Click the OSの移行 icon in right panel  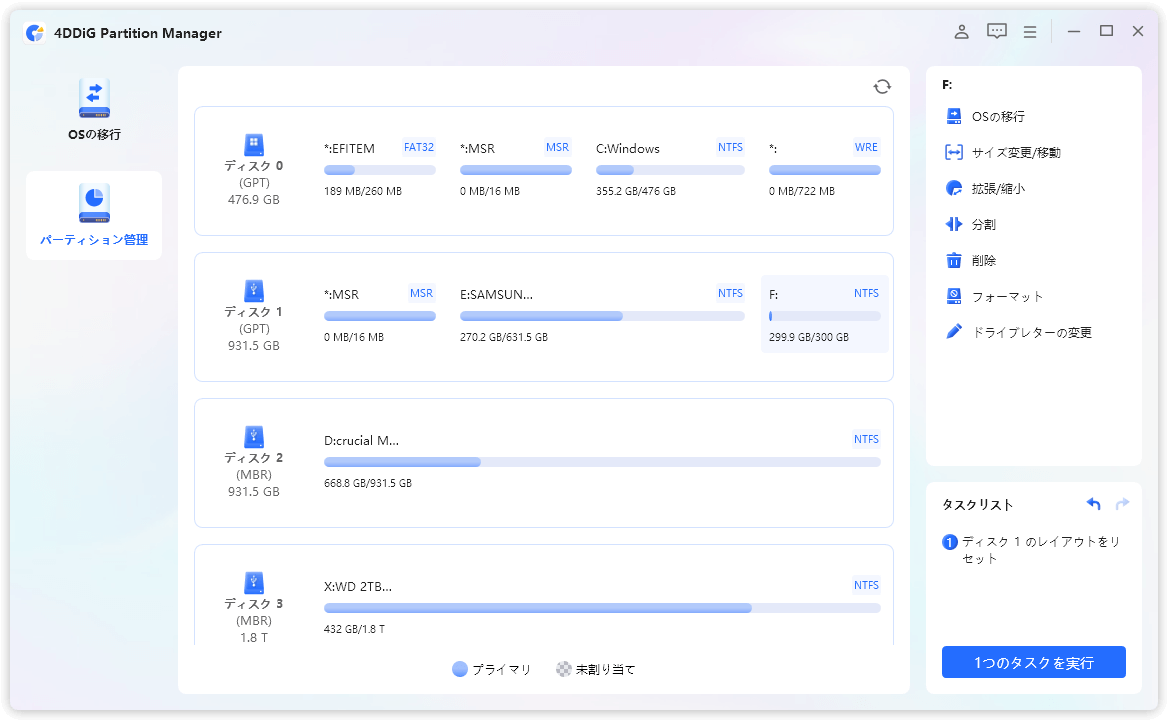[953, 116]
